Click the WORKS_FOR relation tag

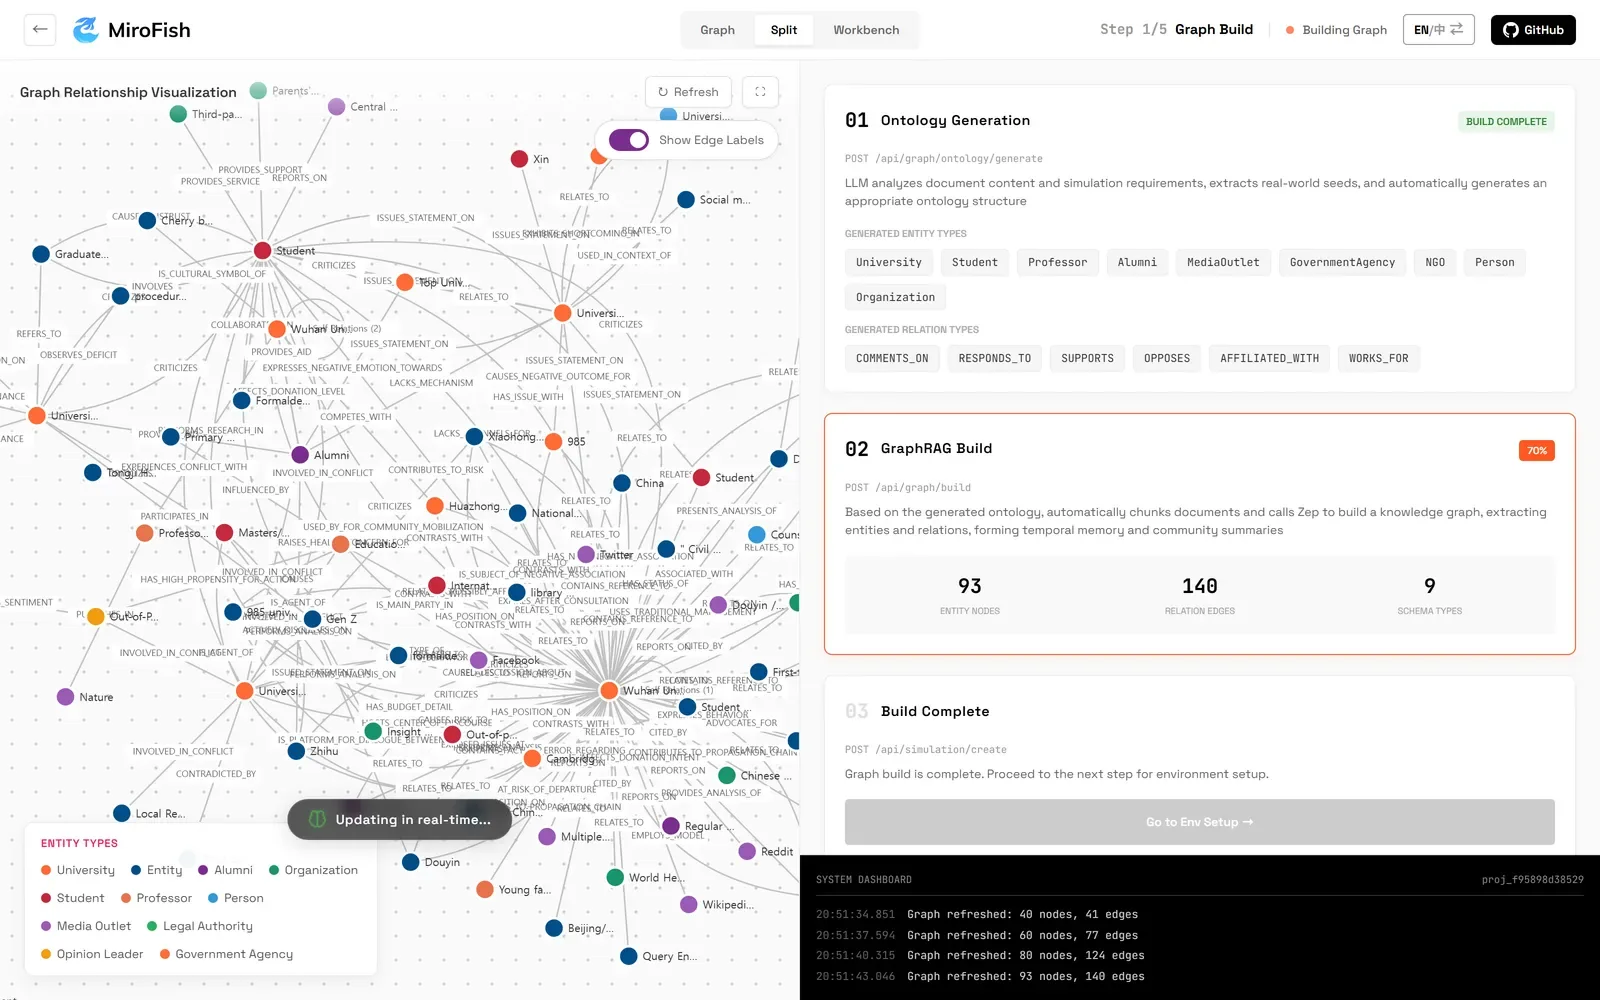[1378, 358]
